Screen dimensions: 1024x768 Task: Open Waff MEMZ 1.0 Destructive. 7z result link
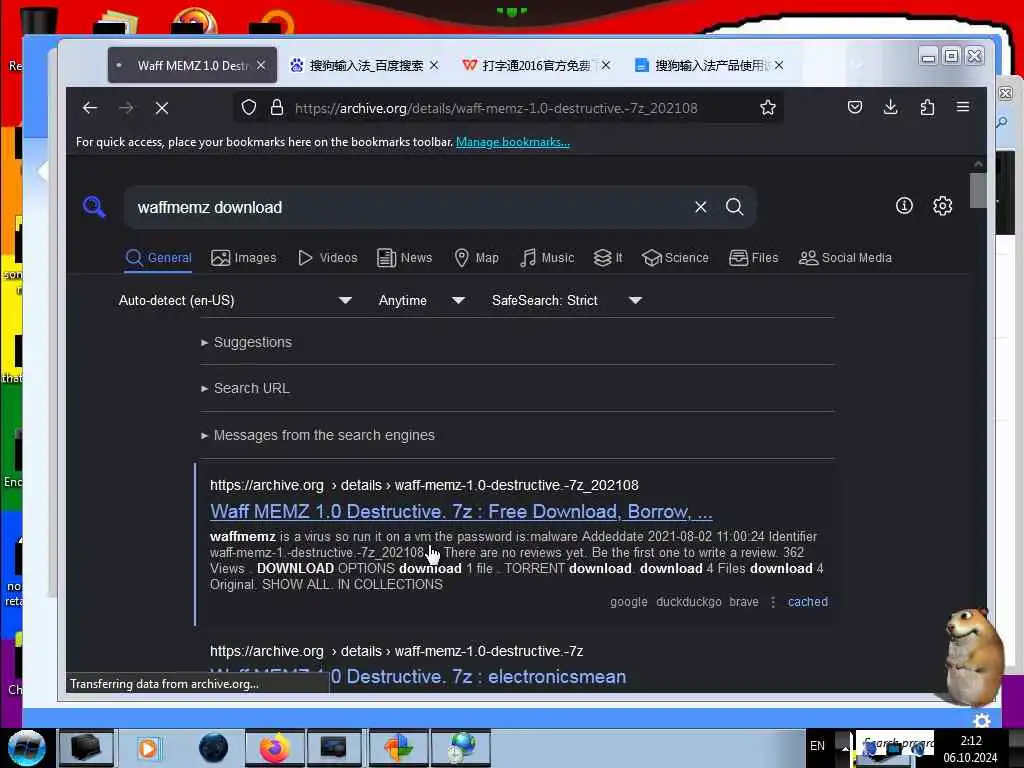pyautogui.click(x=461, y=511)
